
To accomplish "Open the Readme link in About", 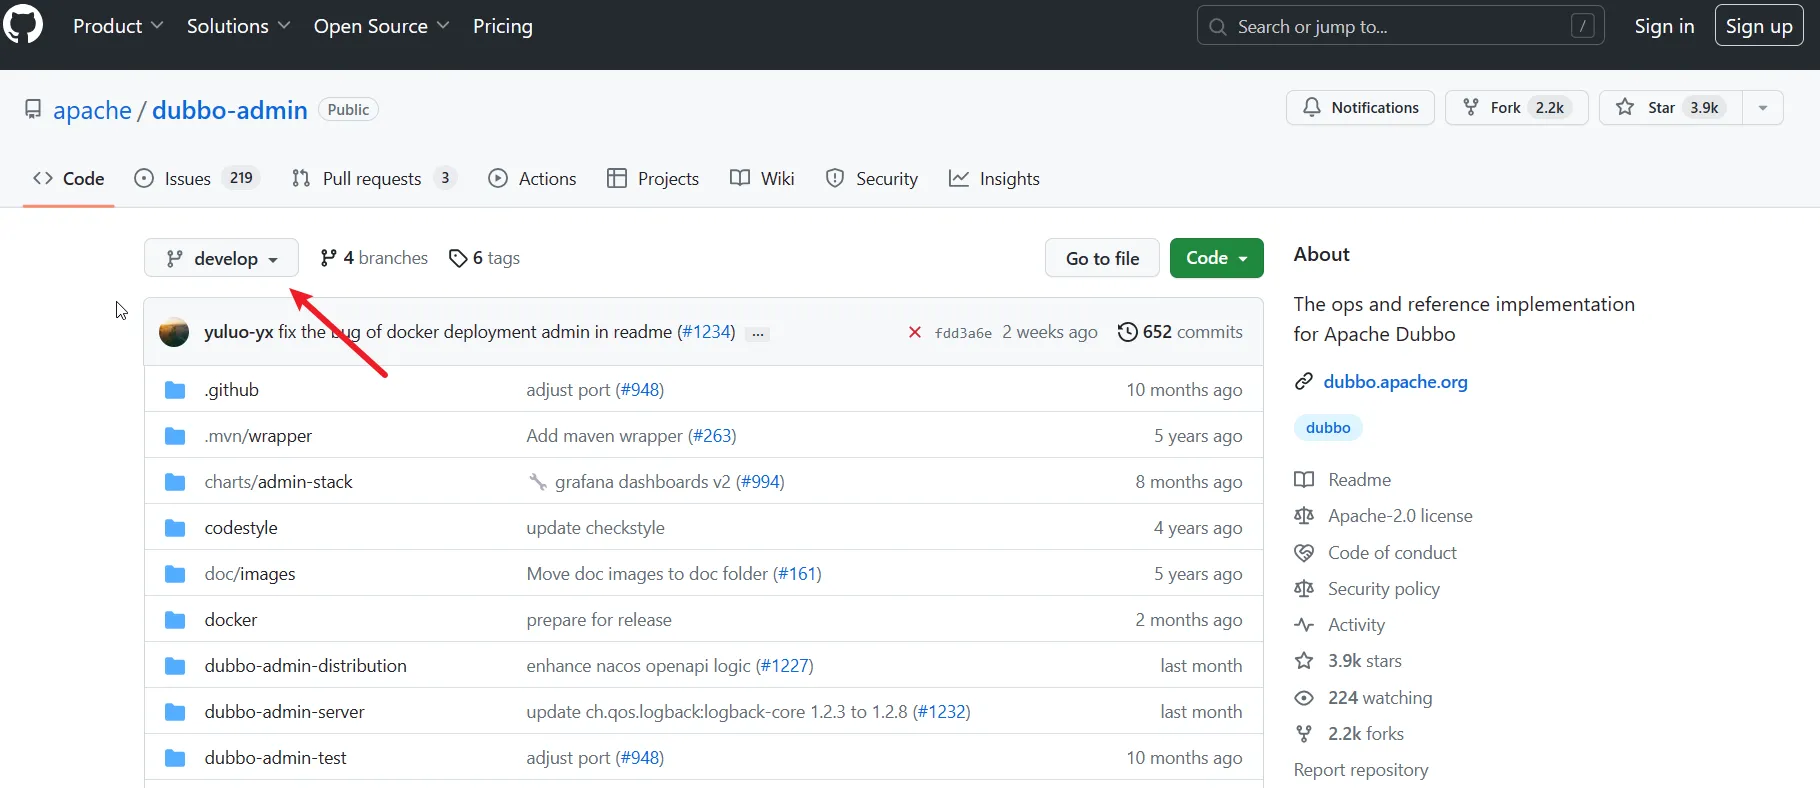I will [x=1359, y=480].
